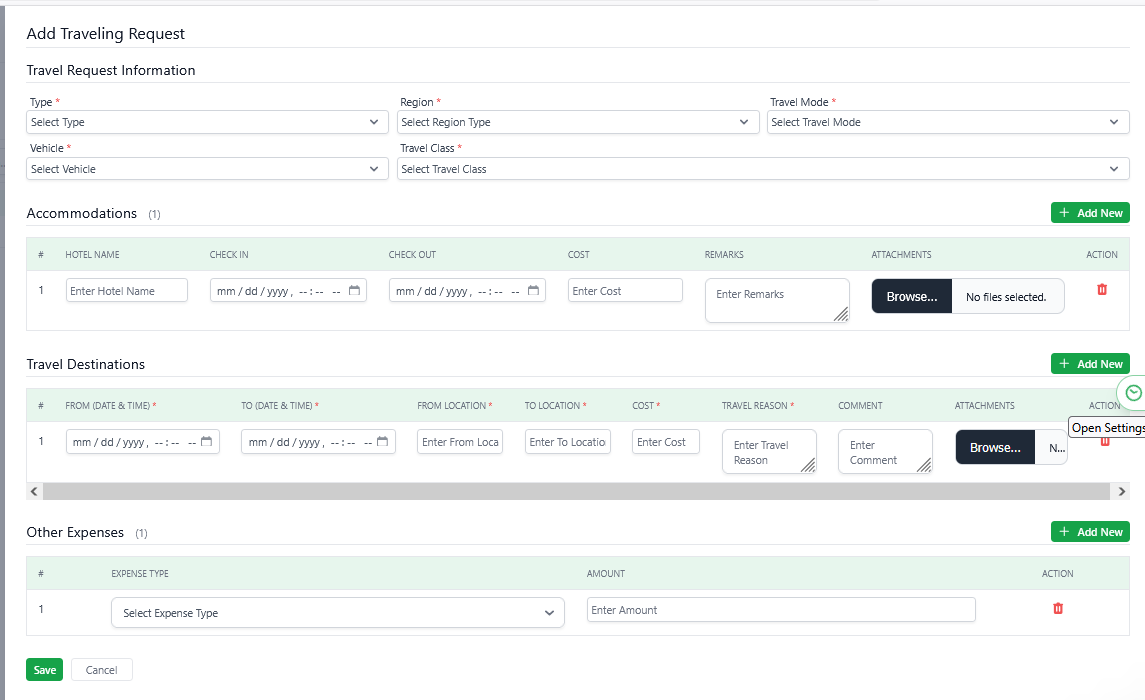Click the Other Expenses section heading
The width and height of the screenshot is (1145, 700).
(75, 532)
